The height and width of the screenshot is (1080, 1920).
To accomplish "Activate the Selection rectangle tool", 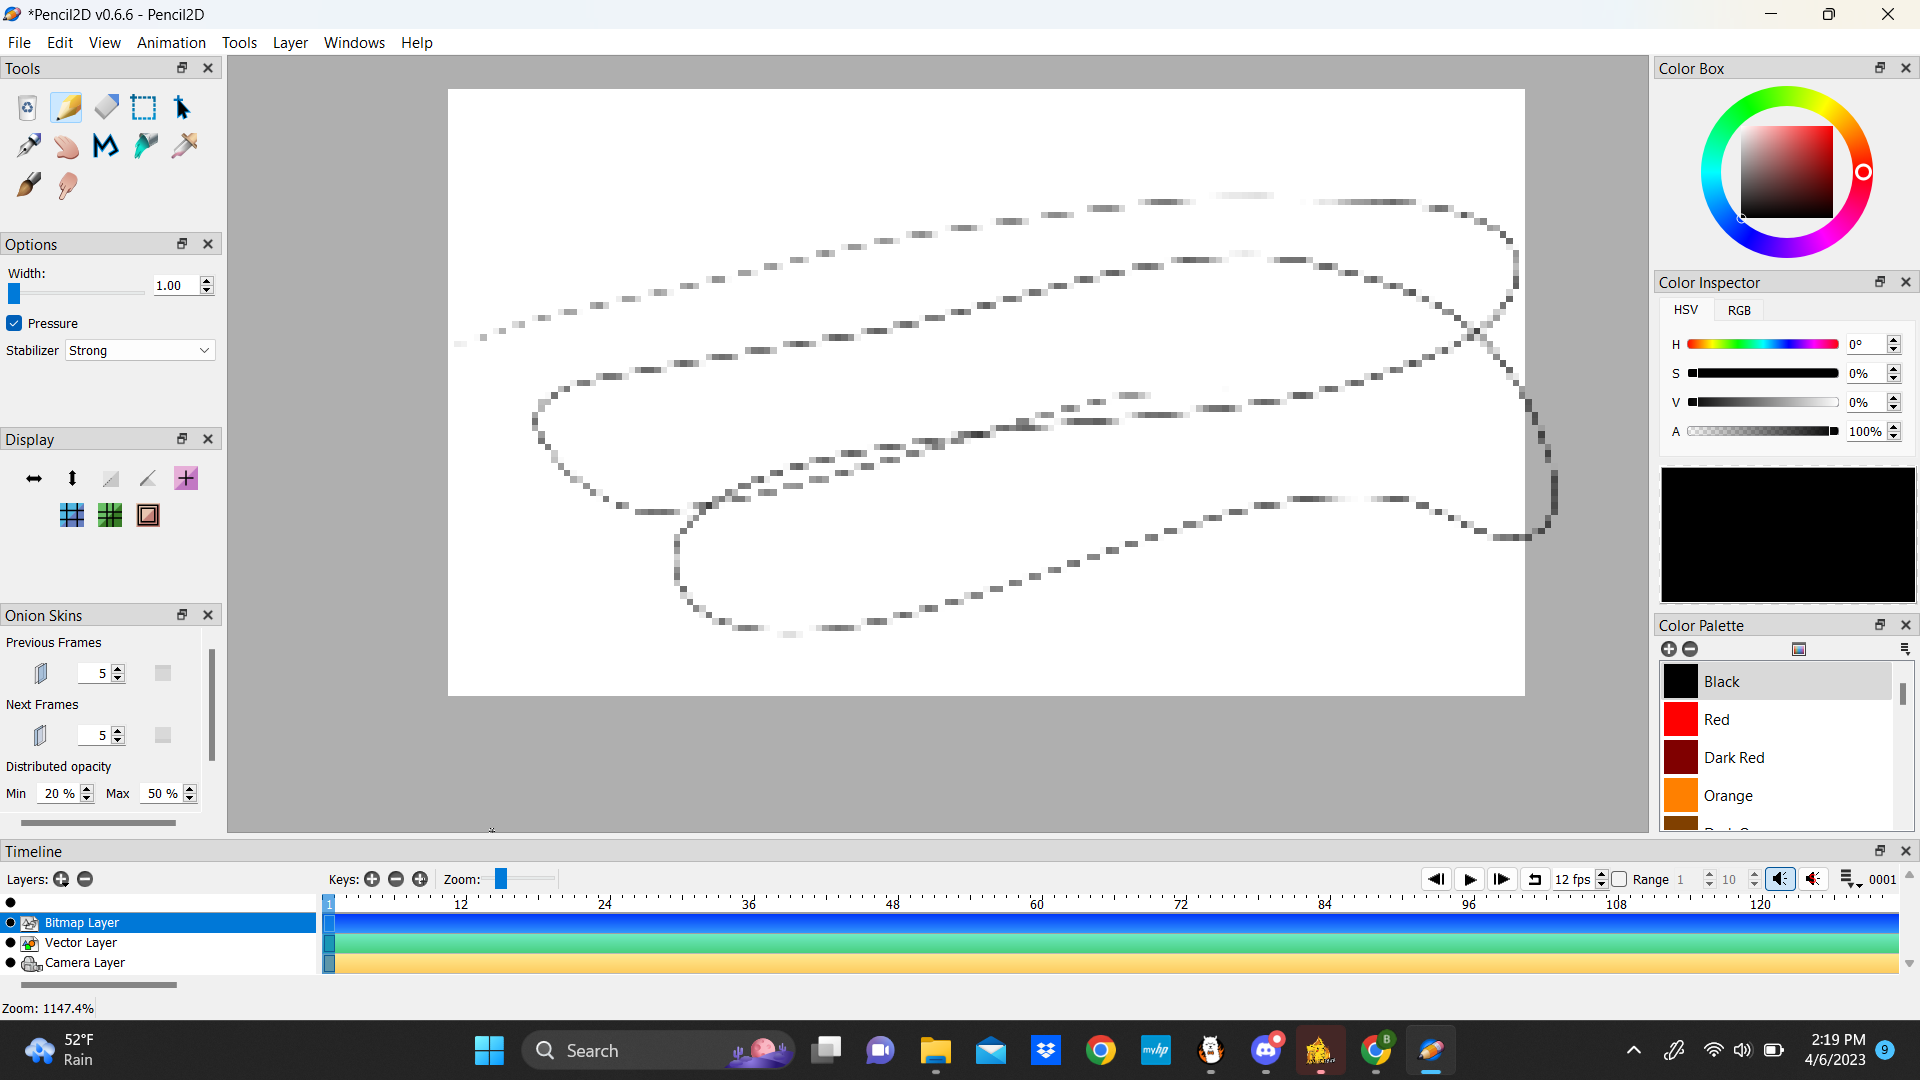I will tap(144, 107).
